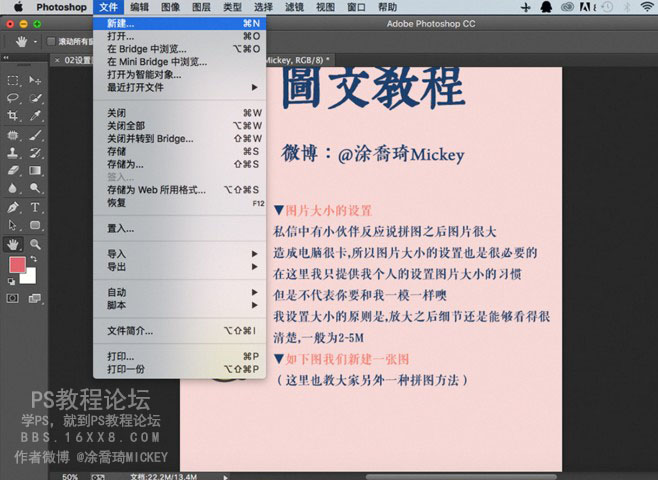Click the QQ penguin menu bar icon

pyautogui.click(x=546, y=7)
